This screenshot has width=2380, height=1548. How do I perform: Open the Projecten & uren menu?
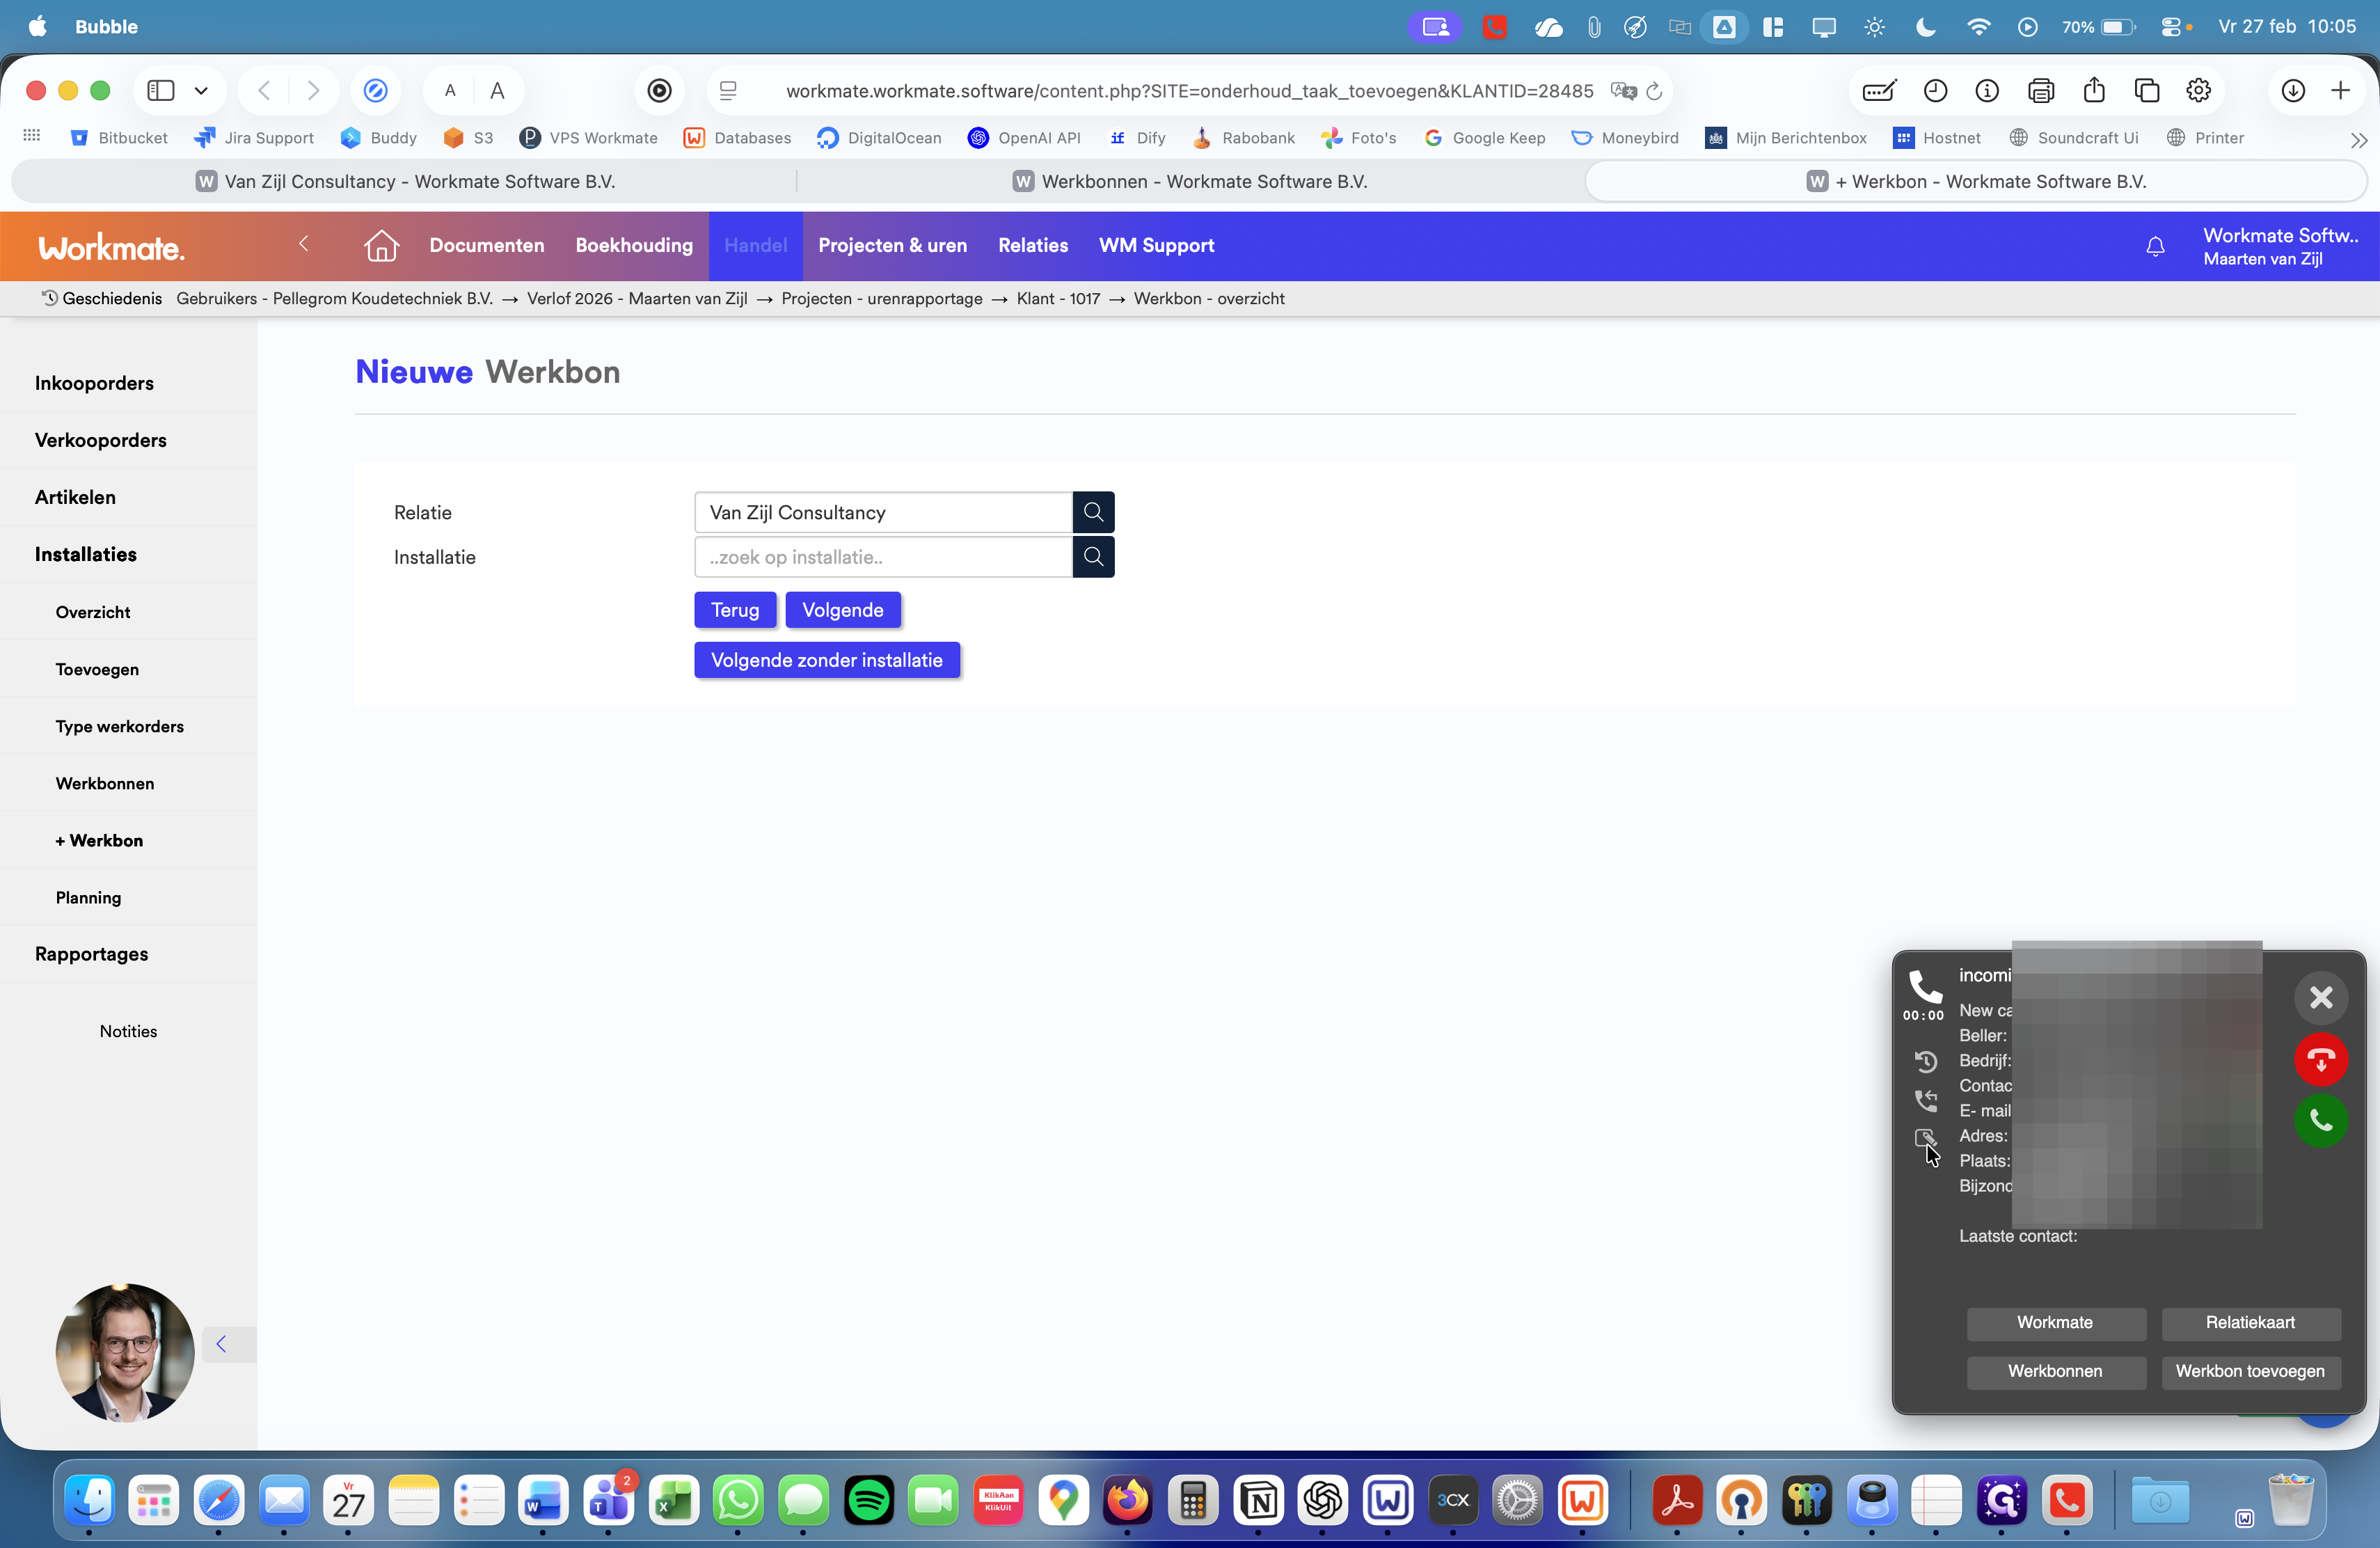[892, 246]
